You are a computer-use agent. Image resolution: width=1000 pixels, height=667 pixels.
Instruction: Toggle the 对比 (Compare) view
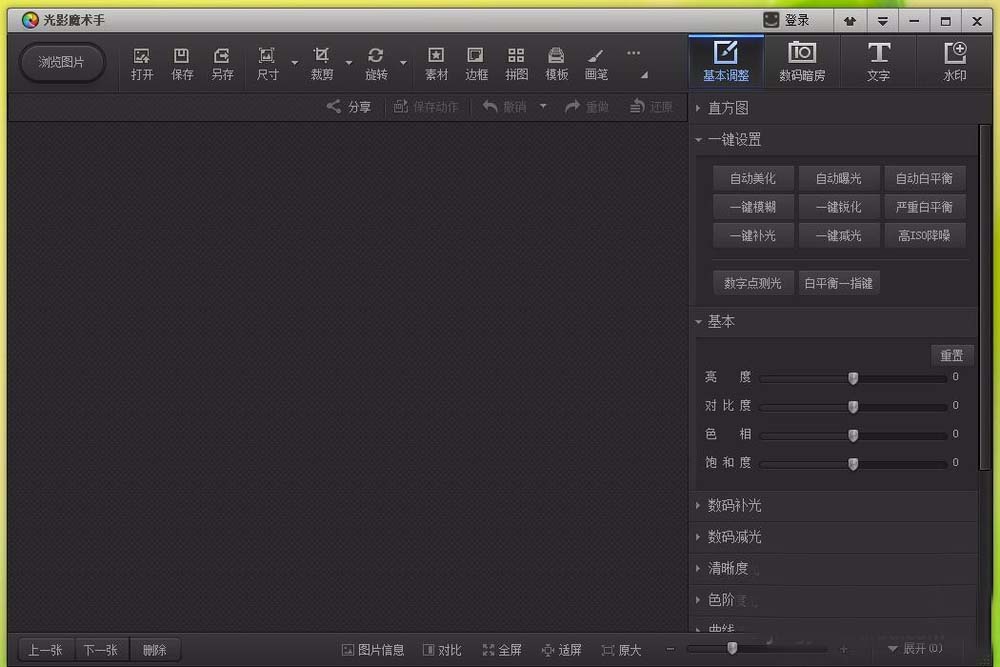click(442, 650)
